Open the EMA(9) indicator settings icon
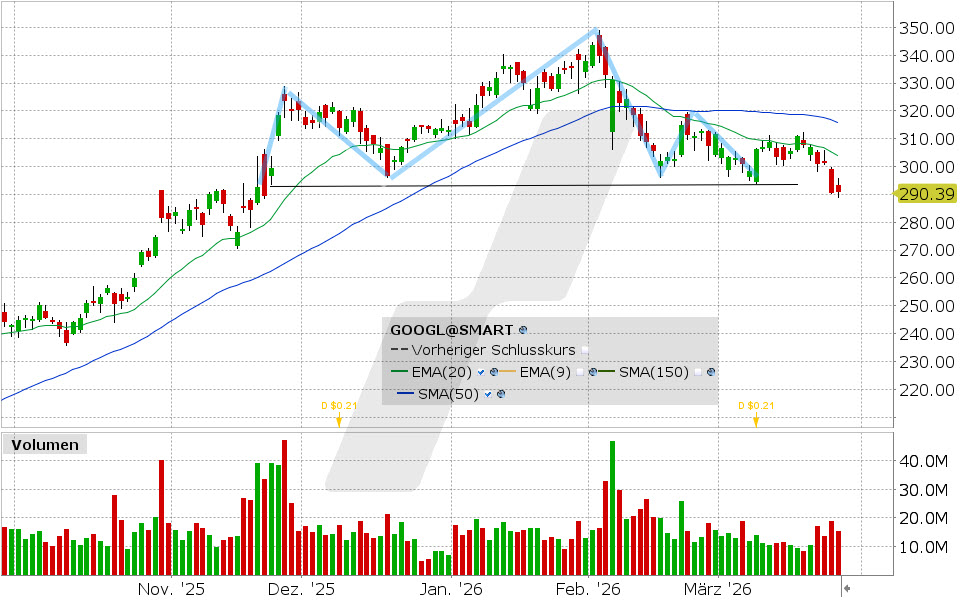Image resolution: width=960 pixels, height=600 pixels. tap(592, 373)
